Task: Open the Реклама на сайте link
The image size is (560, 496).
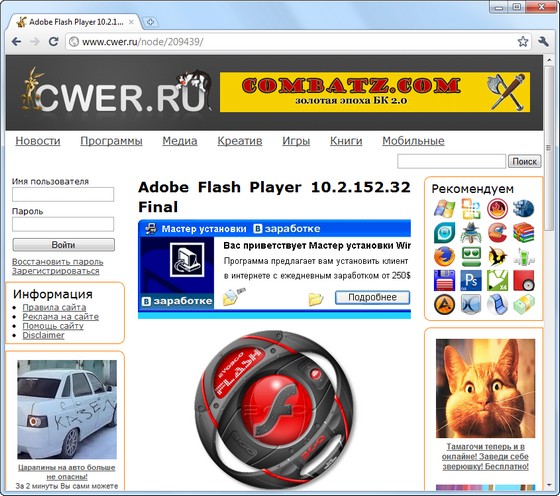Action: pyautogui.click(x=60, y=317)
